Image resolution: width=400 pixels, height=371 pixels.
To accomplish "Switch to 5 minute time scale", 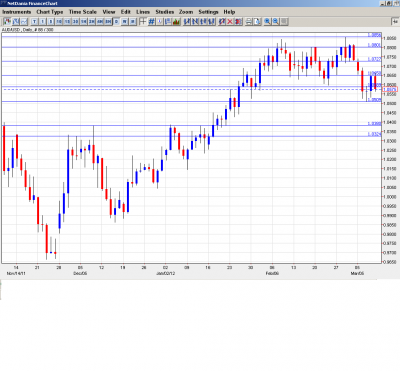I will 51,22.
